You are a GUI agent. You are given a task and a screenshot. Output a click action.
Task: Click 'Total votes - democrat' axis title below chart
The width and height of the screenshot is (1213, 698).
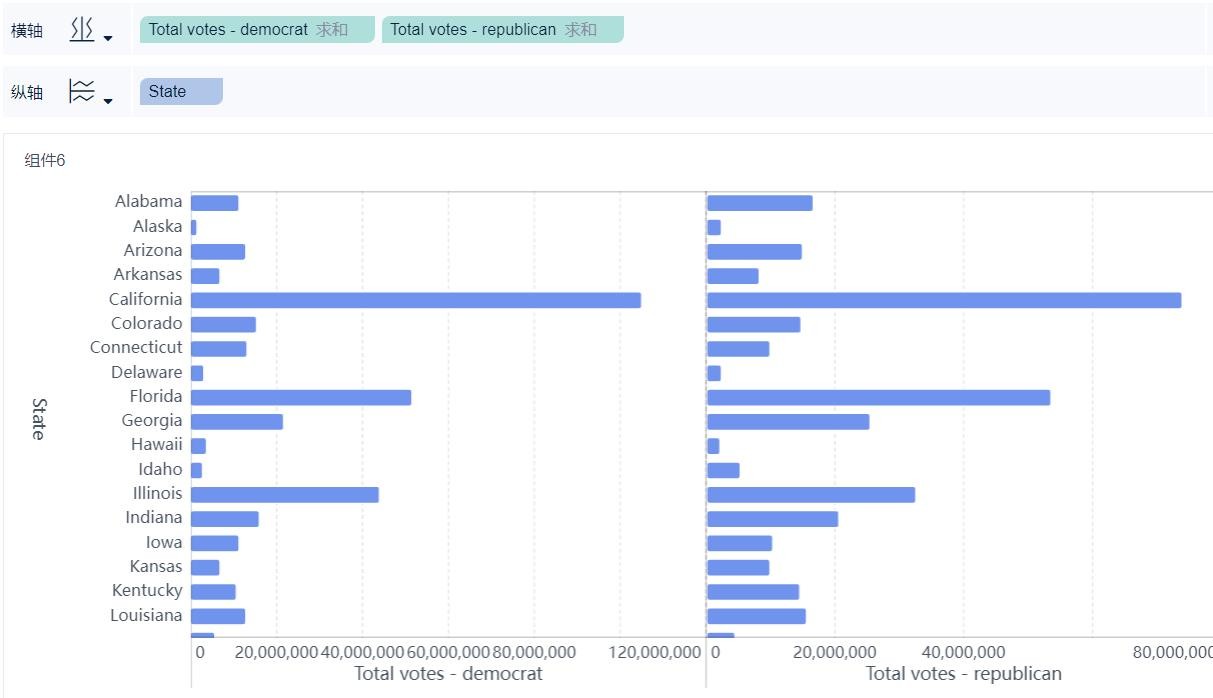point(448,674)
